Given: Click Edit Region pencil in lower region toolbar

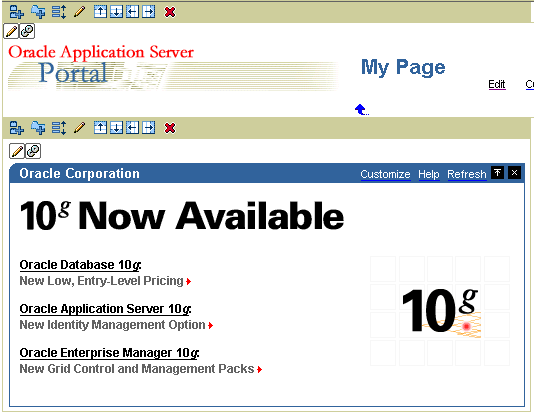Looking at the screenshot, I should tap(79, 128).
